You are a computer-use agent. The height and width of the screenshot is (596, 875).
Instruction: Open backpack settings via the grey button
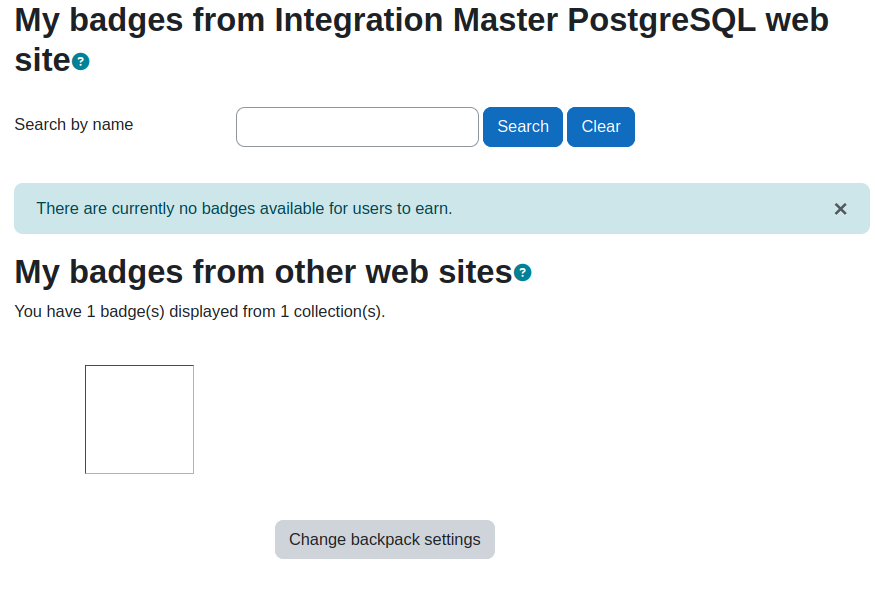tap(385, 540)
